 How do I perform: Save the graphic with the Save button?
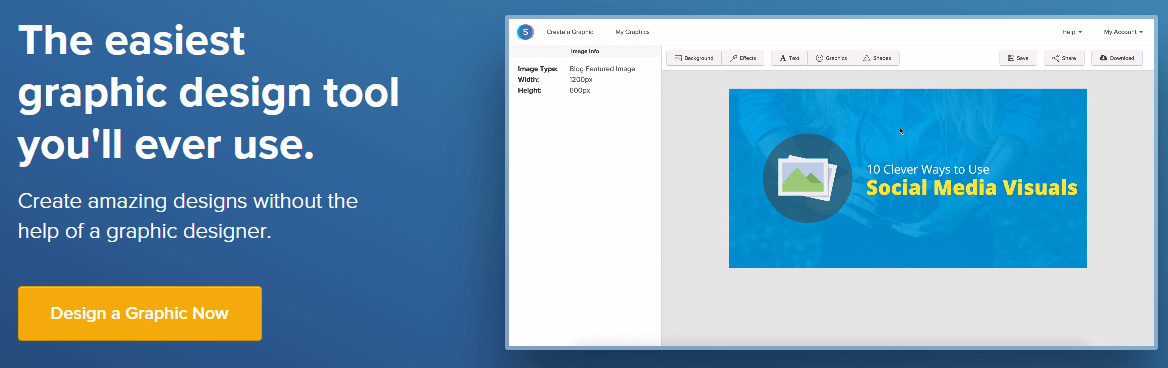[x=1018, y=58]
